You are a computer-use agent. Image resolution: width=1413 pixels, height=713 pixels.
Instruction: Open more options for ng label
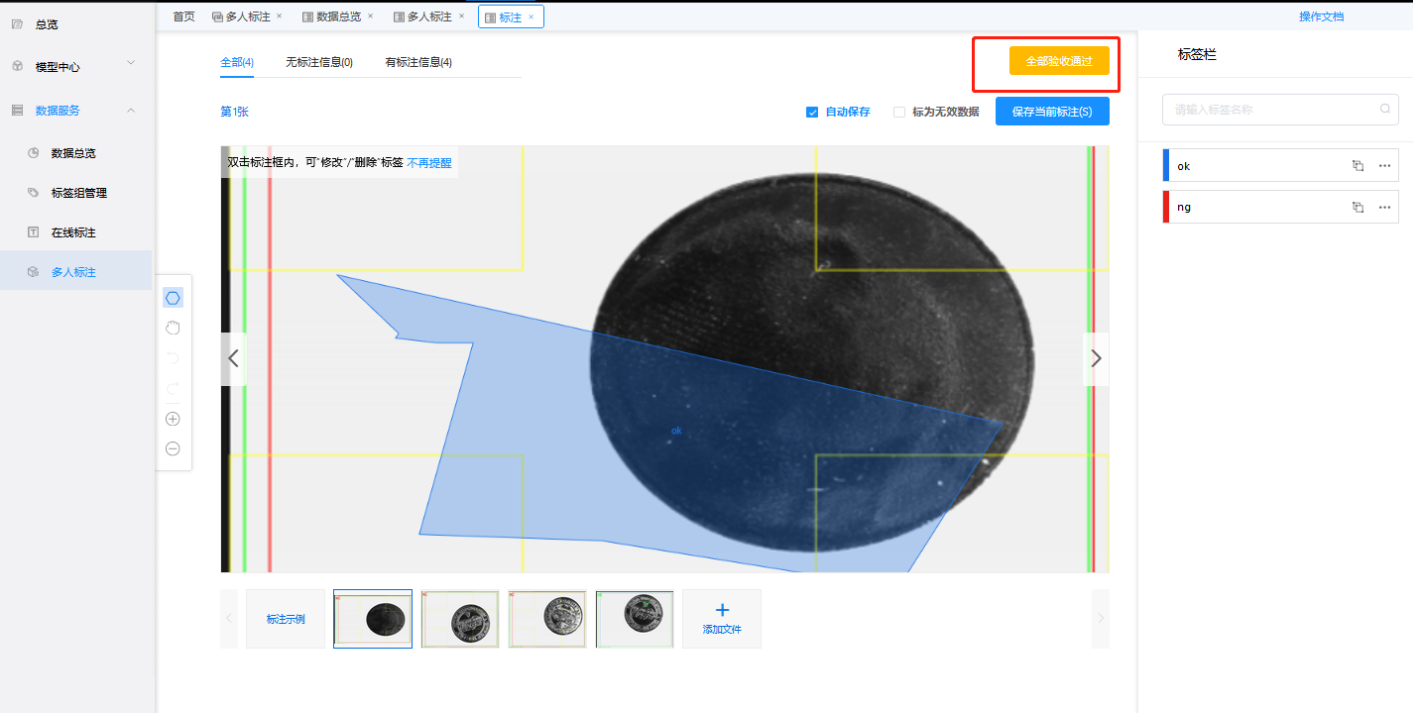(1385, 207)
